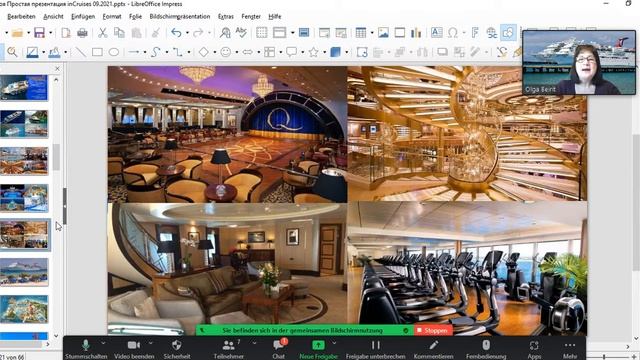This screenshot has height=360, width=640.
Task: Pause sharing with Freigabe unterbrechen
Action: pos(376,349)
